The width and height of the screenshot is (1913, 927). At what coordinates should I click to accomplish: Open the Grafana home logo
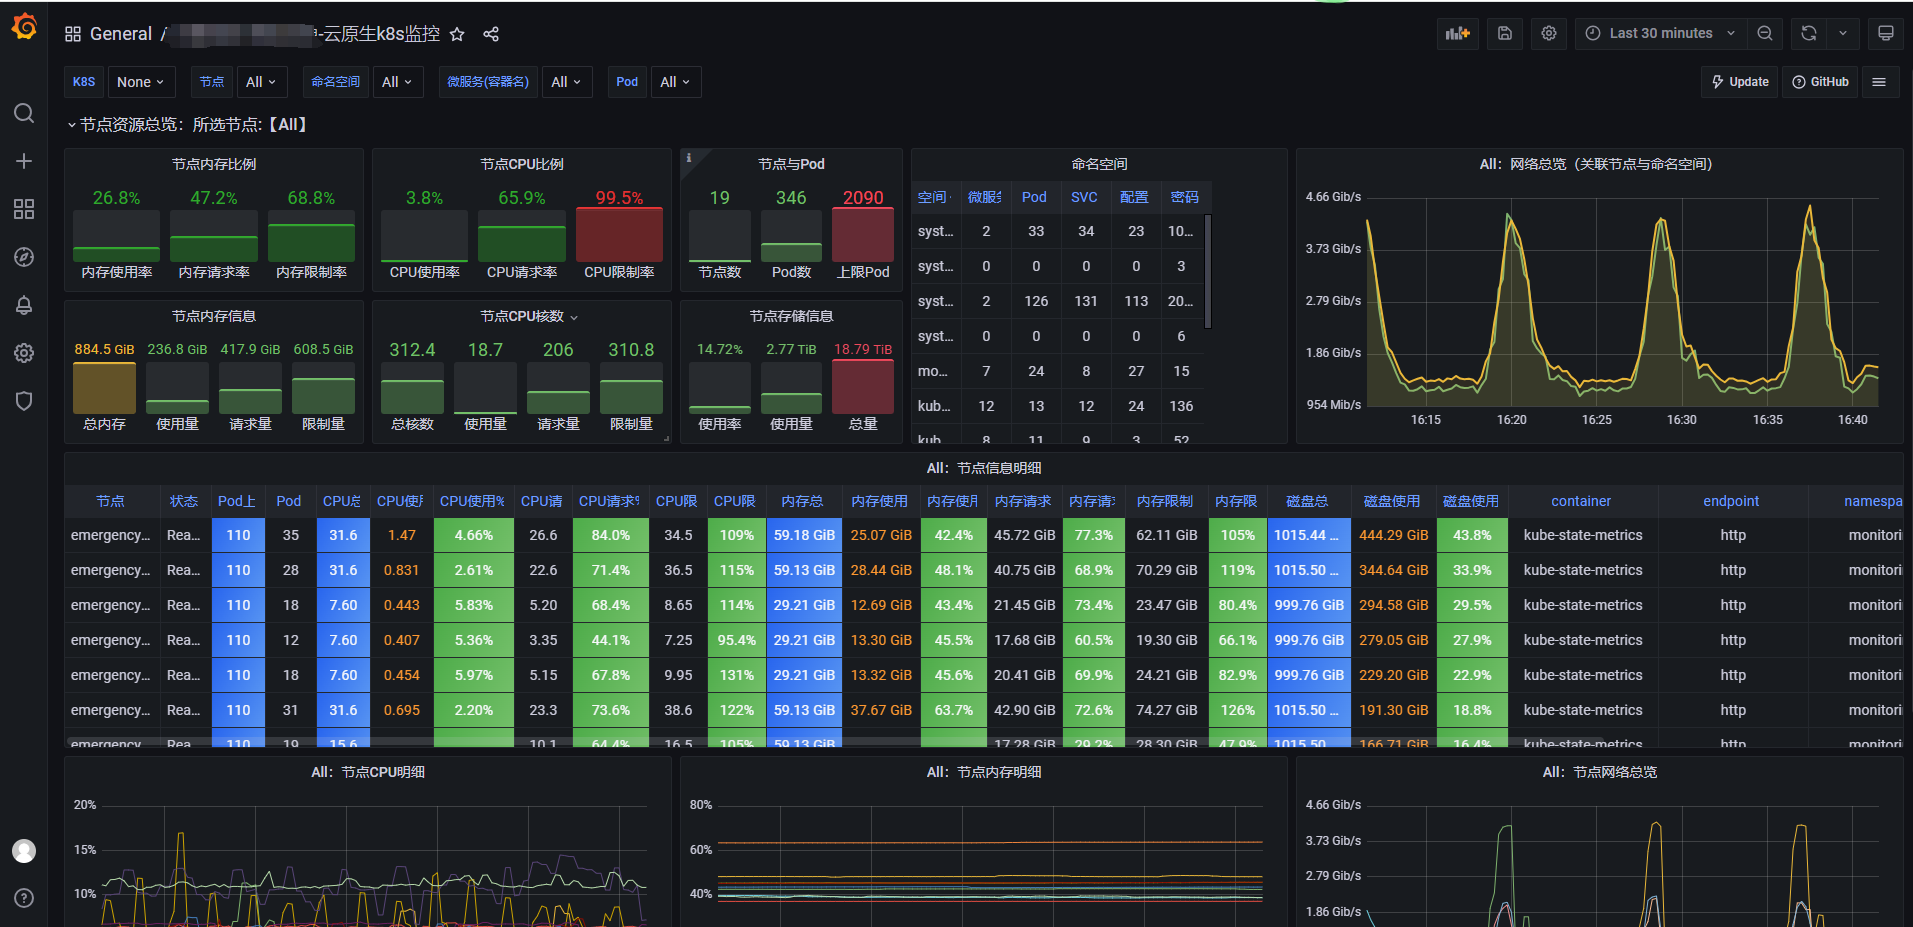tap(24, 27)
